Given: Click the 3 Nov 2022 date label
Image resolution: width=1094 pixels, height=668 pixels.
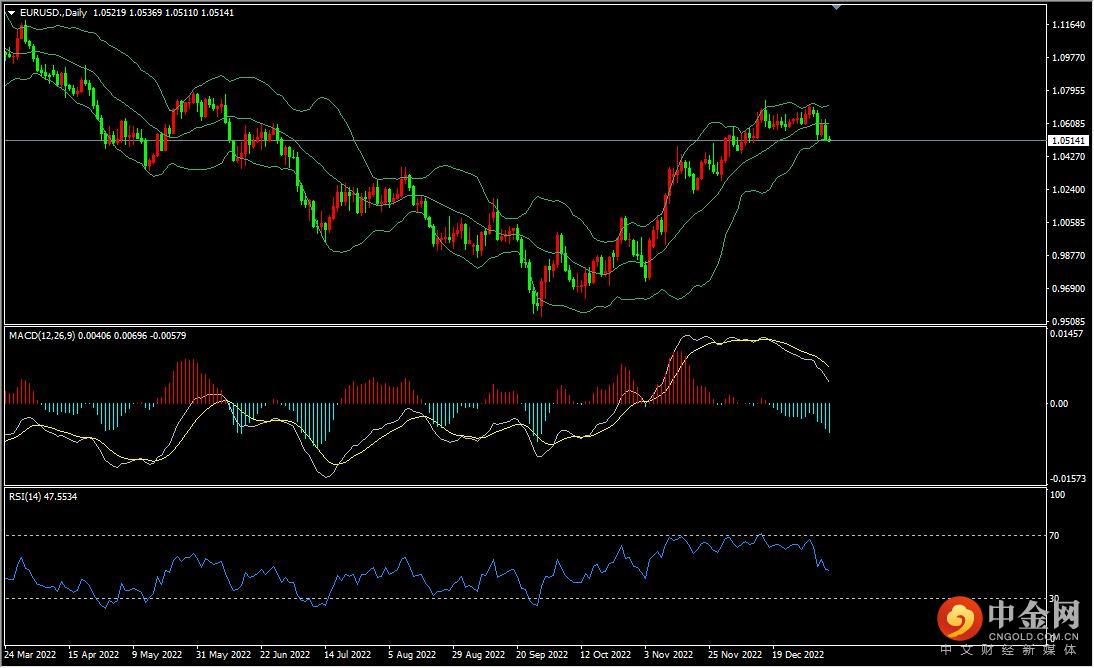Looking at the screenshot, I should point(669,656).
